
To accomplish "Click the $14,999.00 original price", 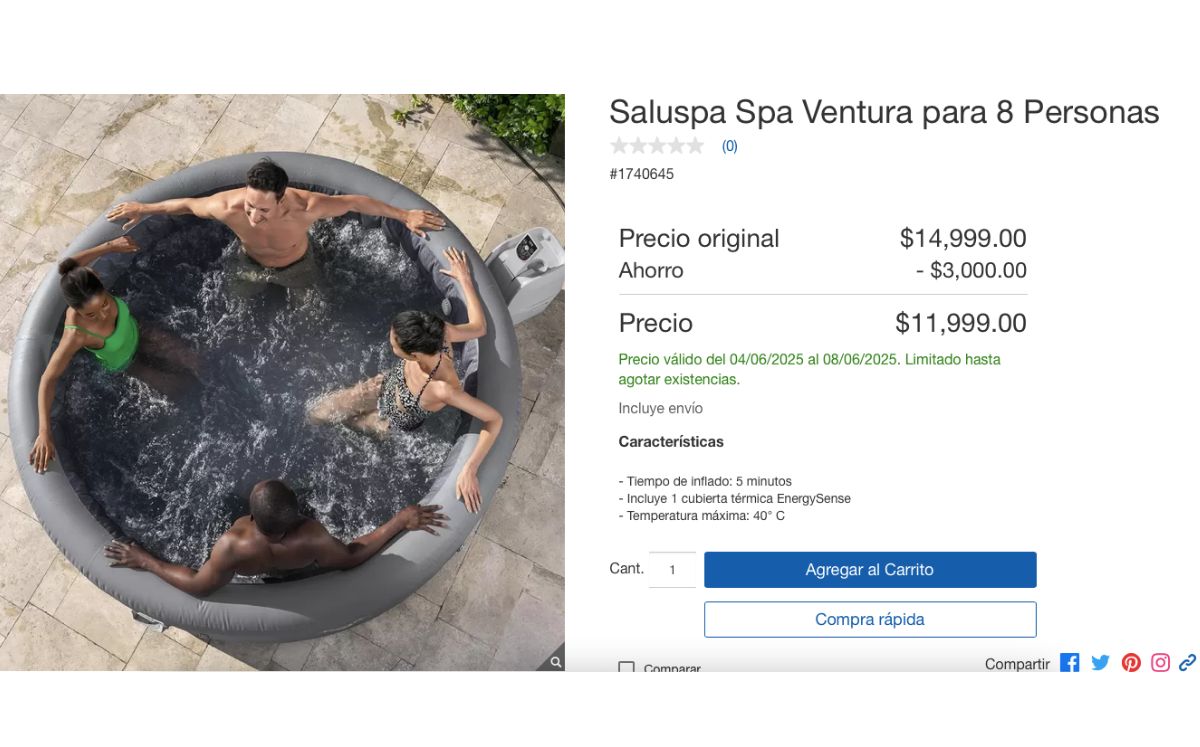I will pyautogui.click(x=963, y=238).
